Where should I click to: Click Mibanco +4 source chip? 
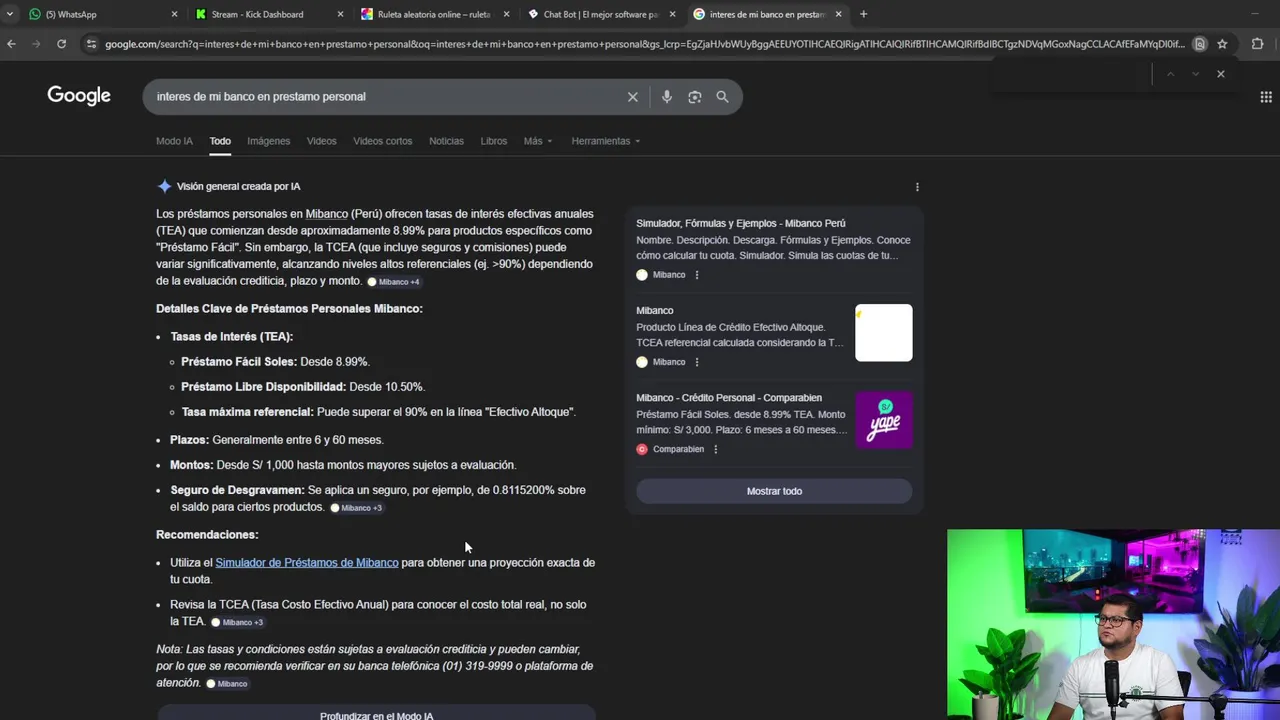pos(393,282)
